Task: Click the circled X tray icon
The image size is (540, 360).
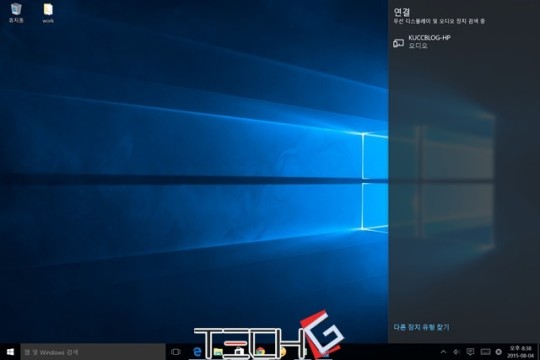Action: (x=498, y=352)
